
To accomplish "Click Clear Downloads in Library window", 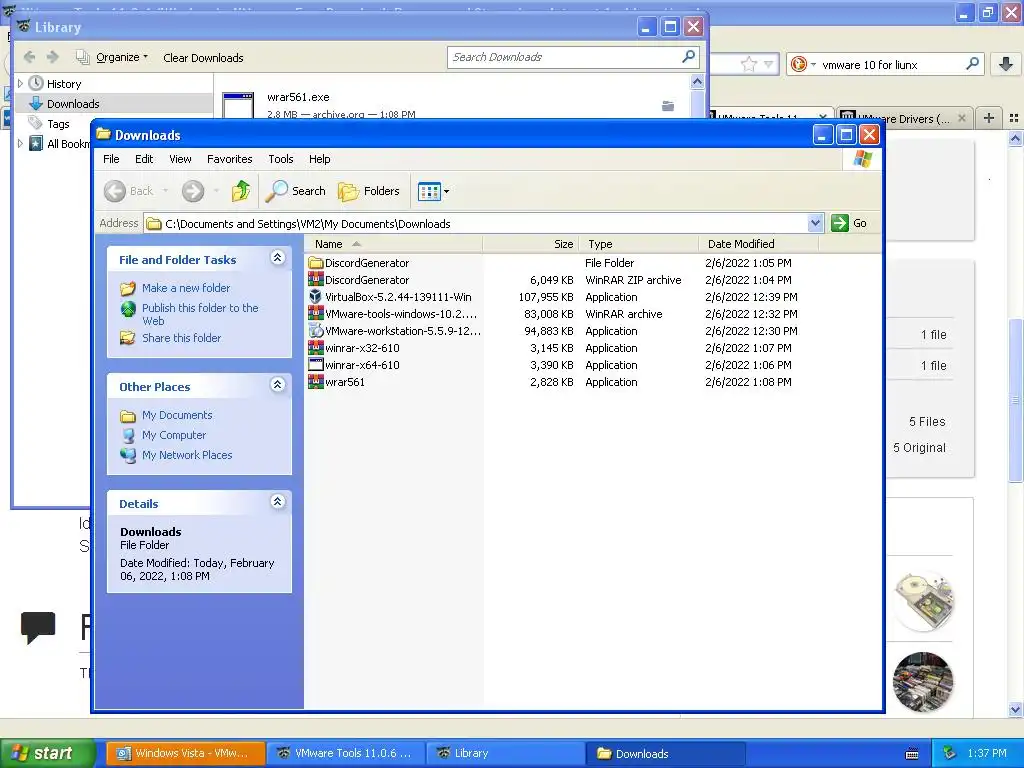I will [x=203, y=57].
